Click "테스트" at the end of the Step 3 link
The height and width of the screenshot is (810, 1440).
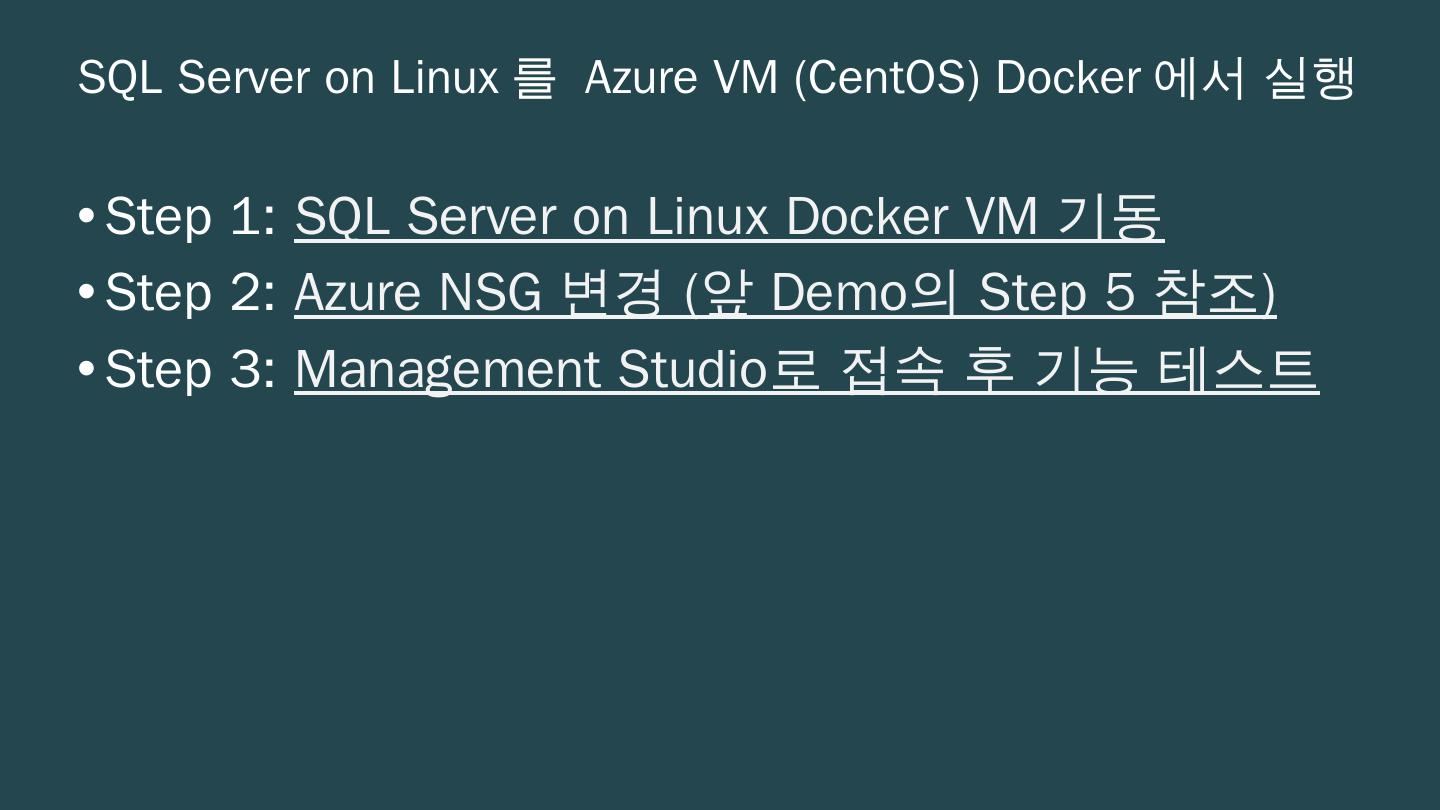point(1238,369)
